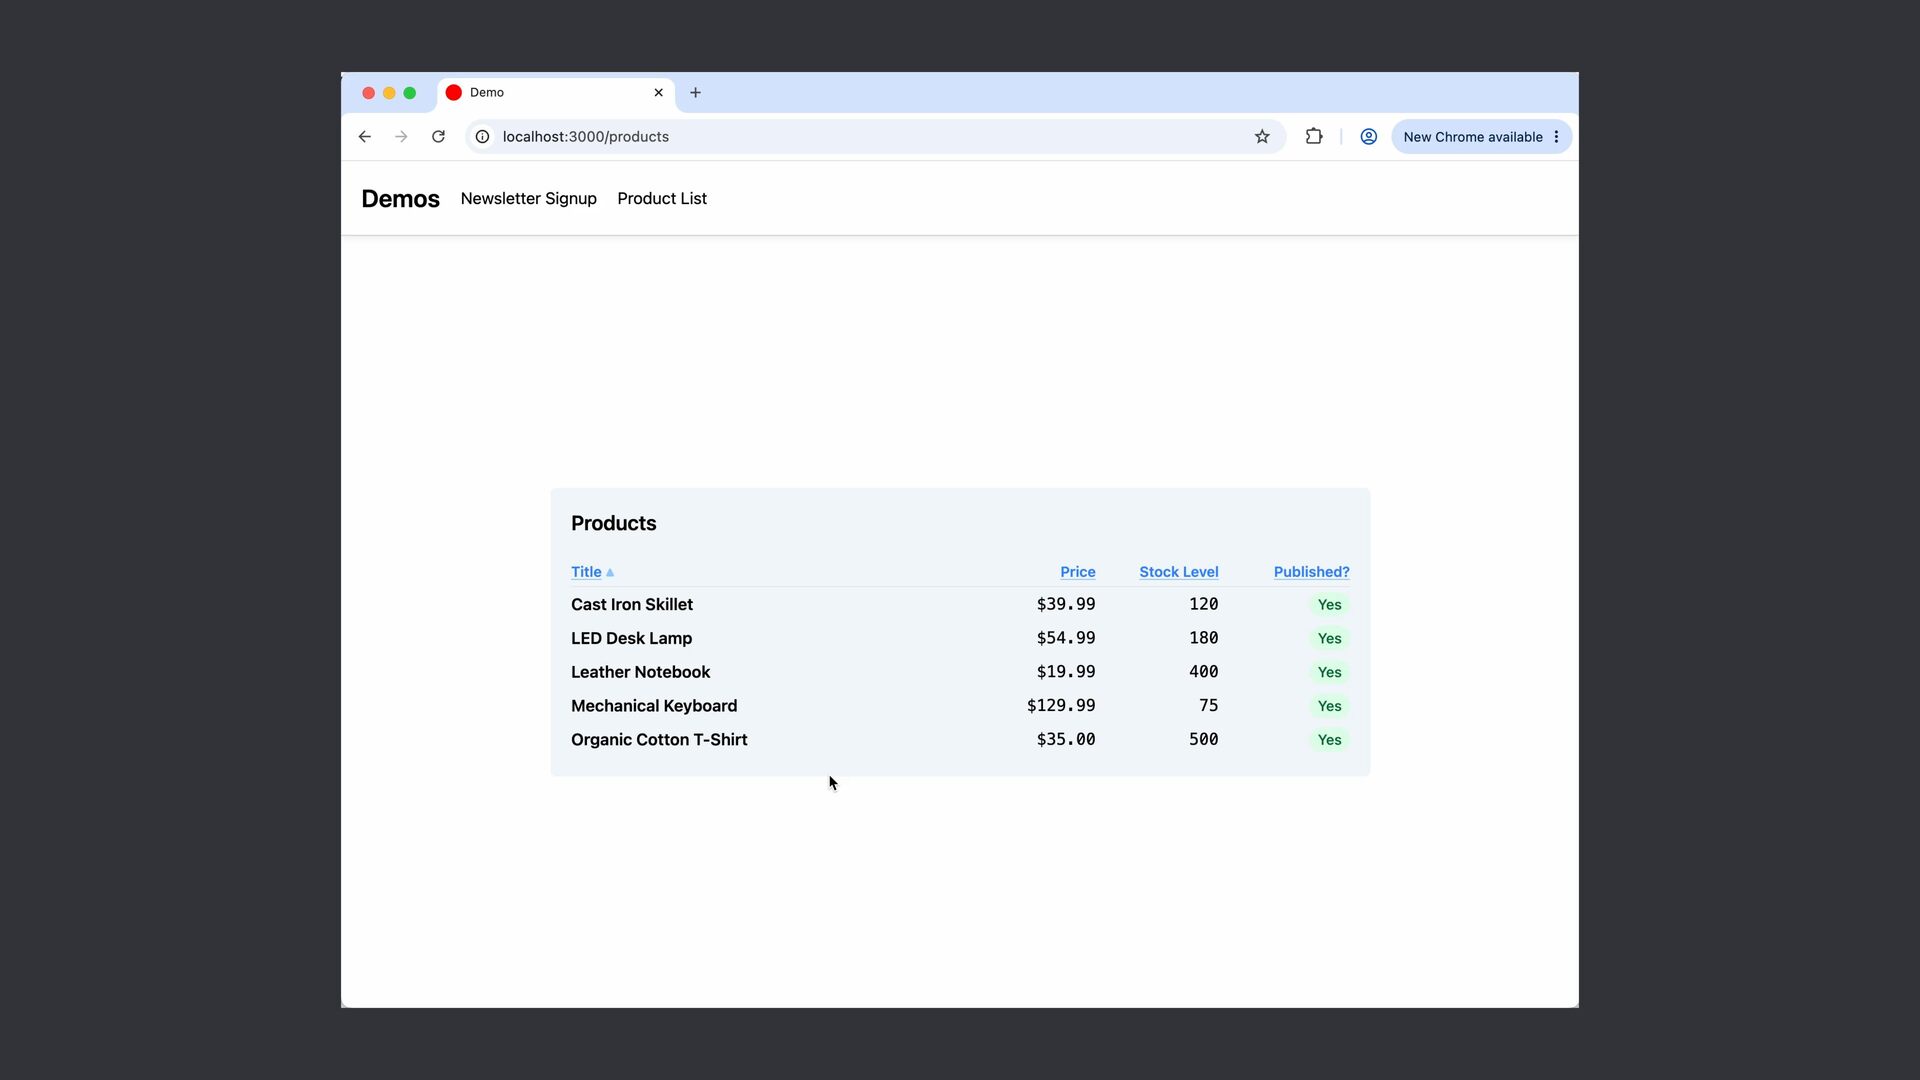Viewport: 1920px width, 1080px height.
Task: Click the Demos site logo
Action: click(x=400, y=199)
